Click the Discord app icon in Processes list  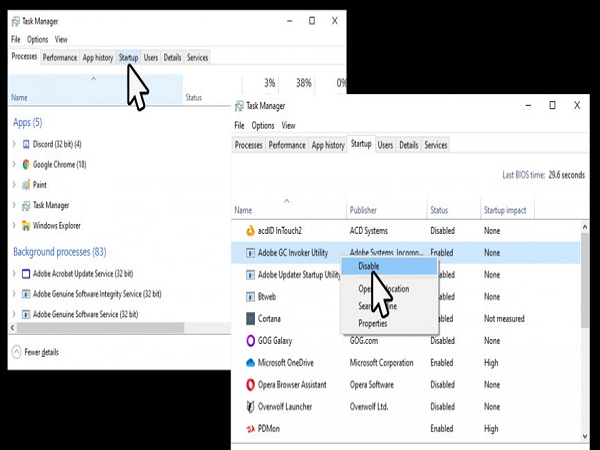pos(26,144)
